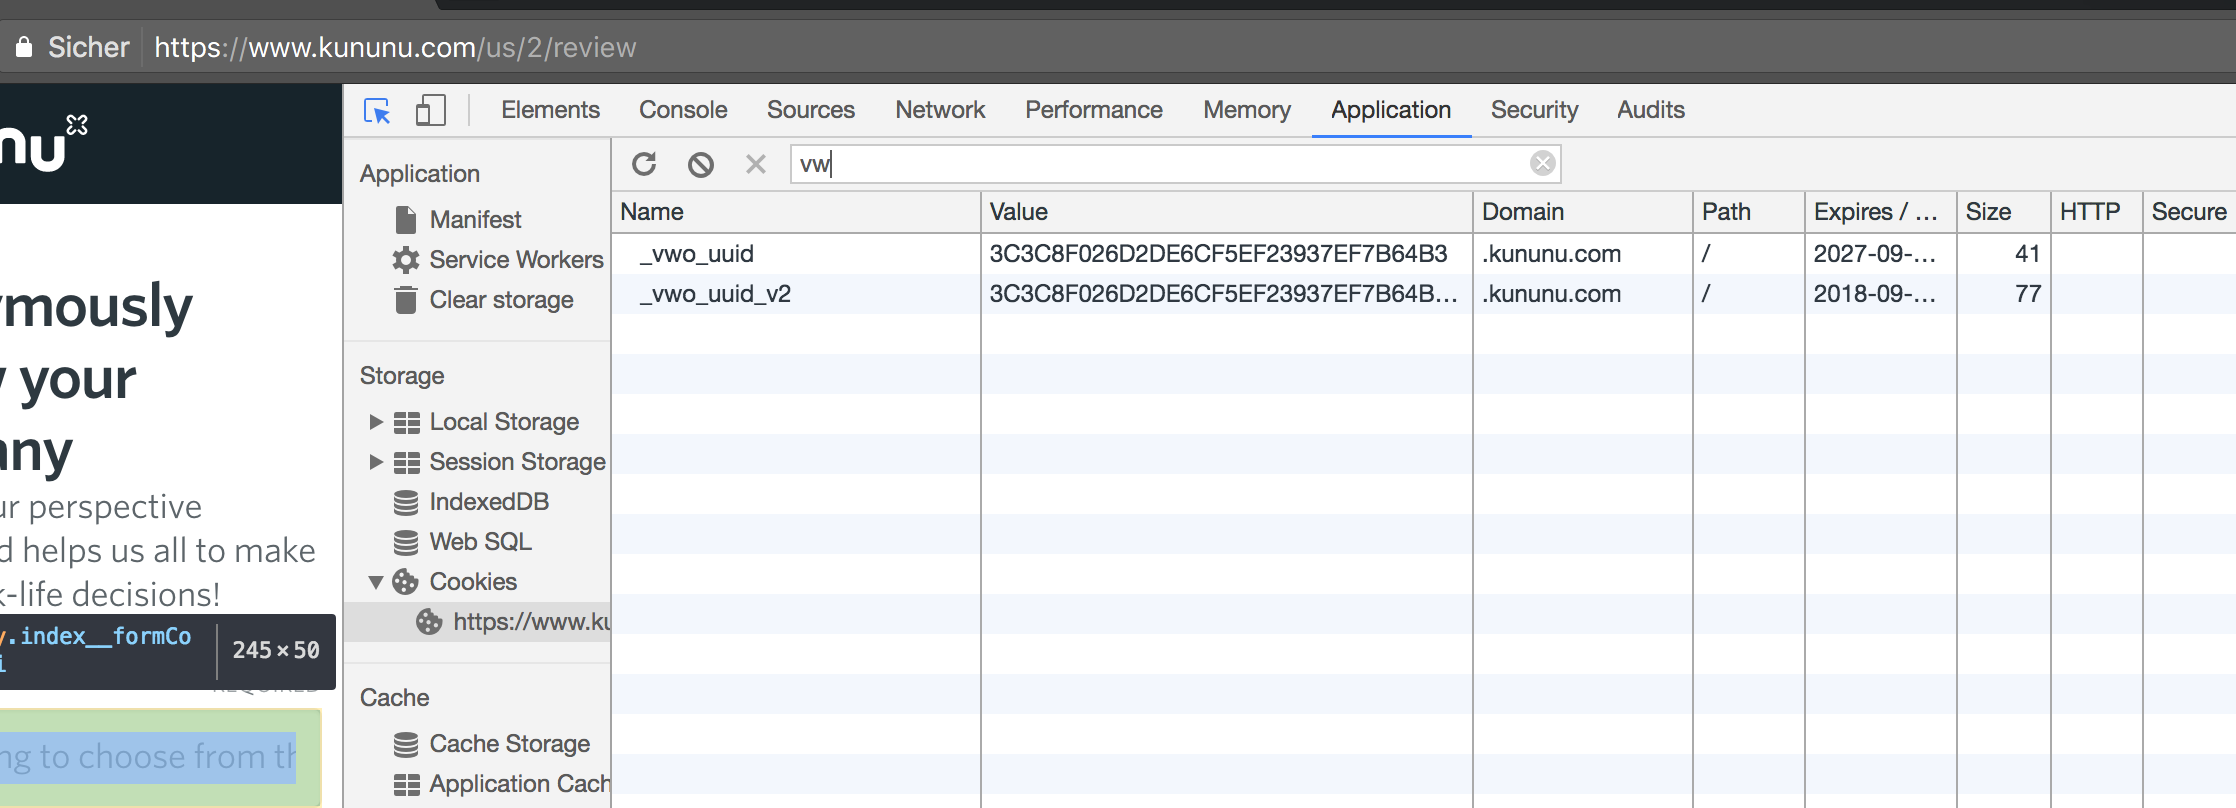The width and height of the screenshot is (2236, 808).
Task: Select Local Storage in the Storage list
Action: 504,422
